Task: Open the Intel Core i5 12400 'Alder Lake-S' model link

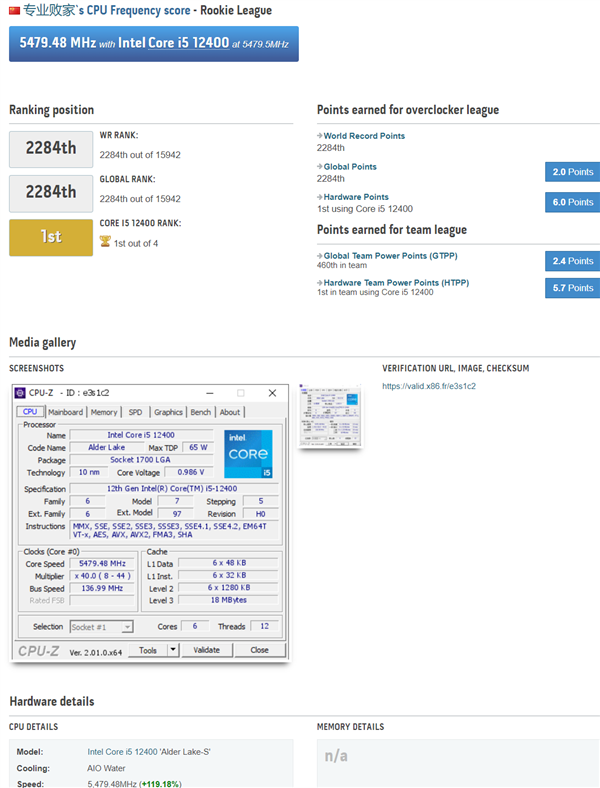Action: (x=149, y=752)
